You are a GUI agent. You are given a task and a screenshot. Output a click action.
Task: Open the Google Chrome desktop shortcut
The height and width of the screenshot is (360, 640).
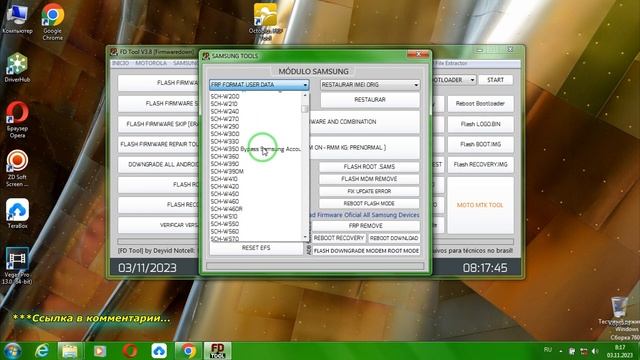53,22
